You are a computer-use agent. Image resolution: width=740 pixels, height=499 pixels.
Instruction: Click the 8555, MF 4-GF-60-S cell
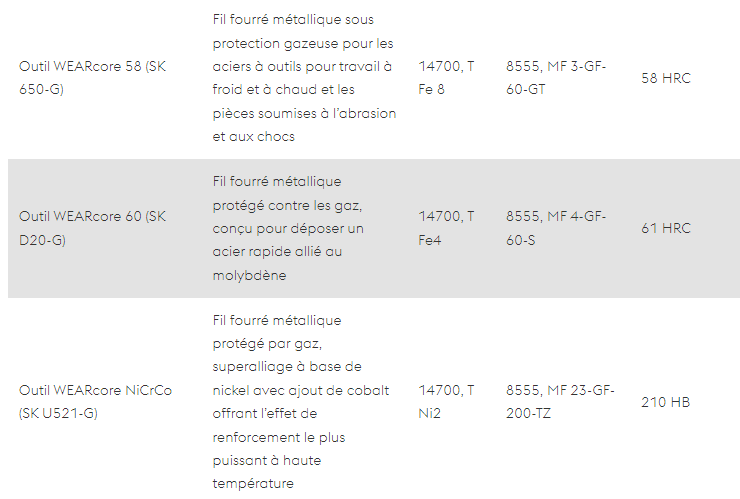click(556, 228)
